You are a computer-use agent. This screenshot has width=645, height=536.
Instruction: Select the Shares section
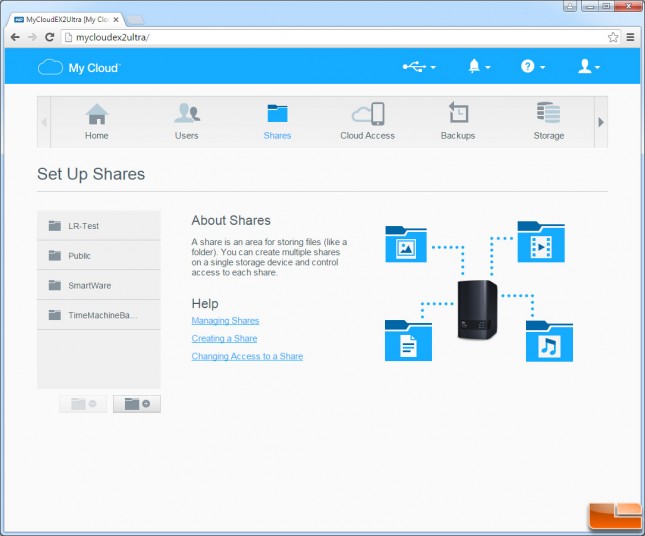pos(277,122)
